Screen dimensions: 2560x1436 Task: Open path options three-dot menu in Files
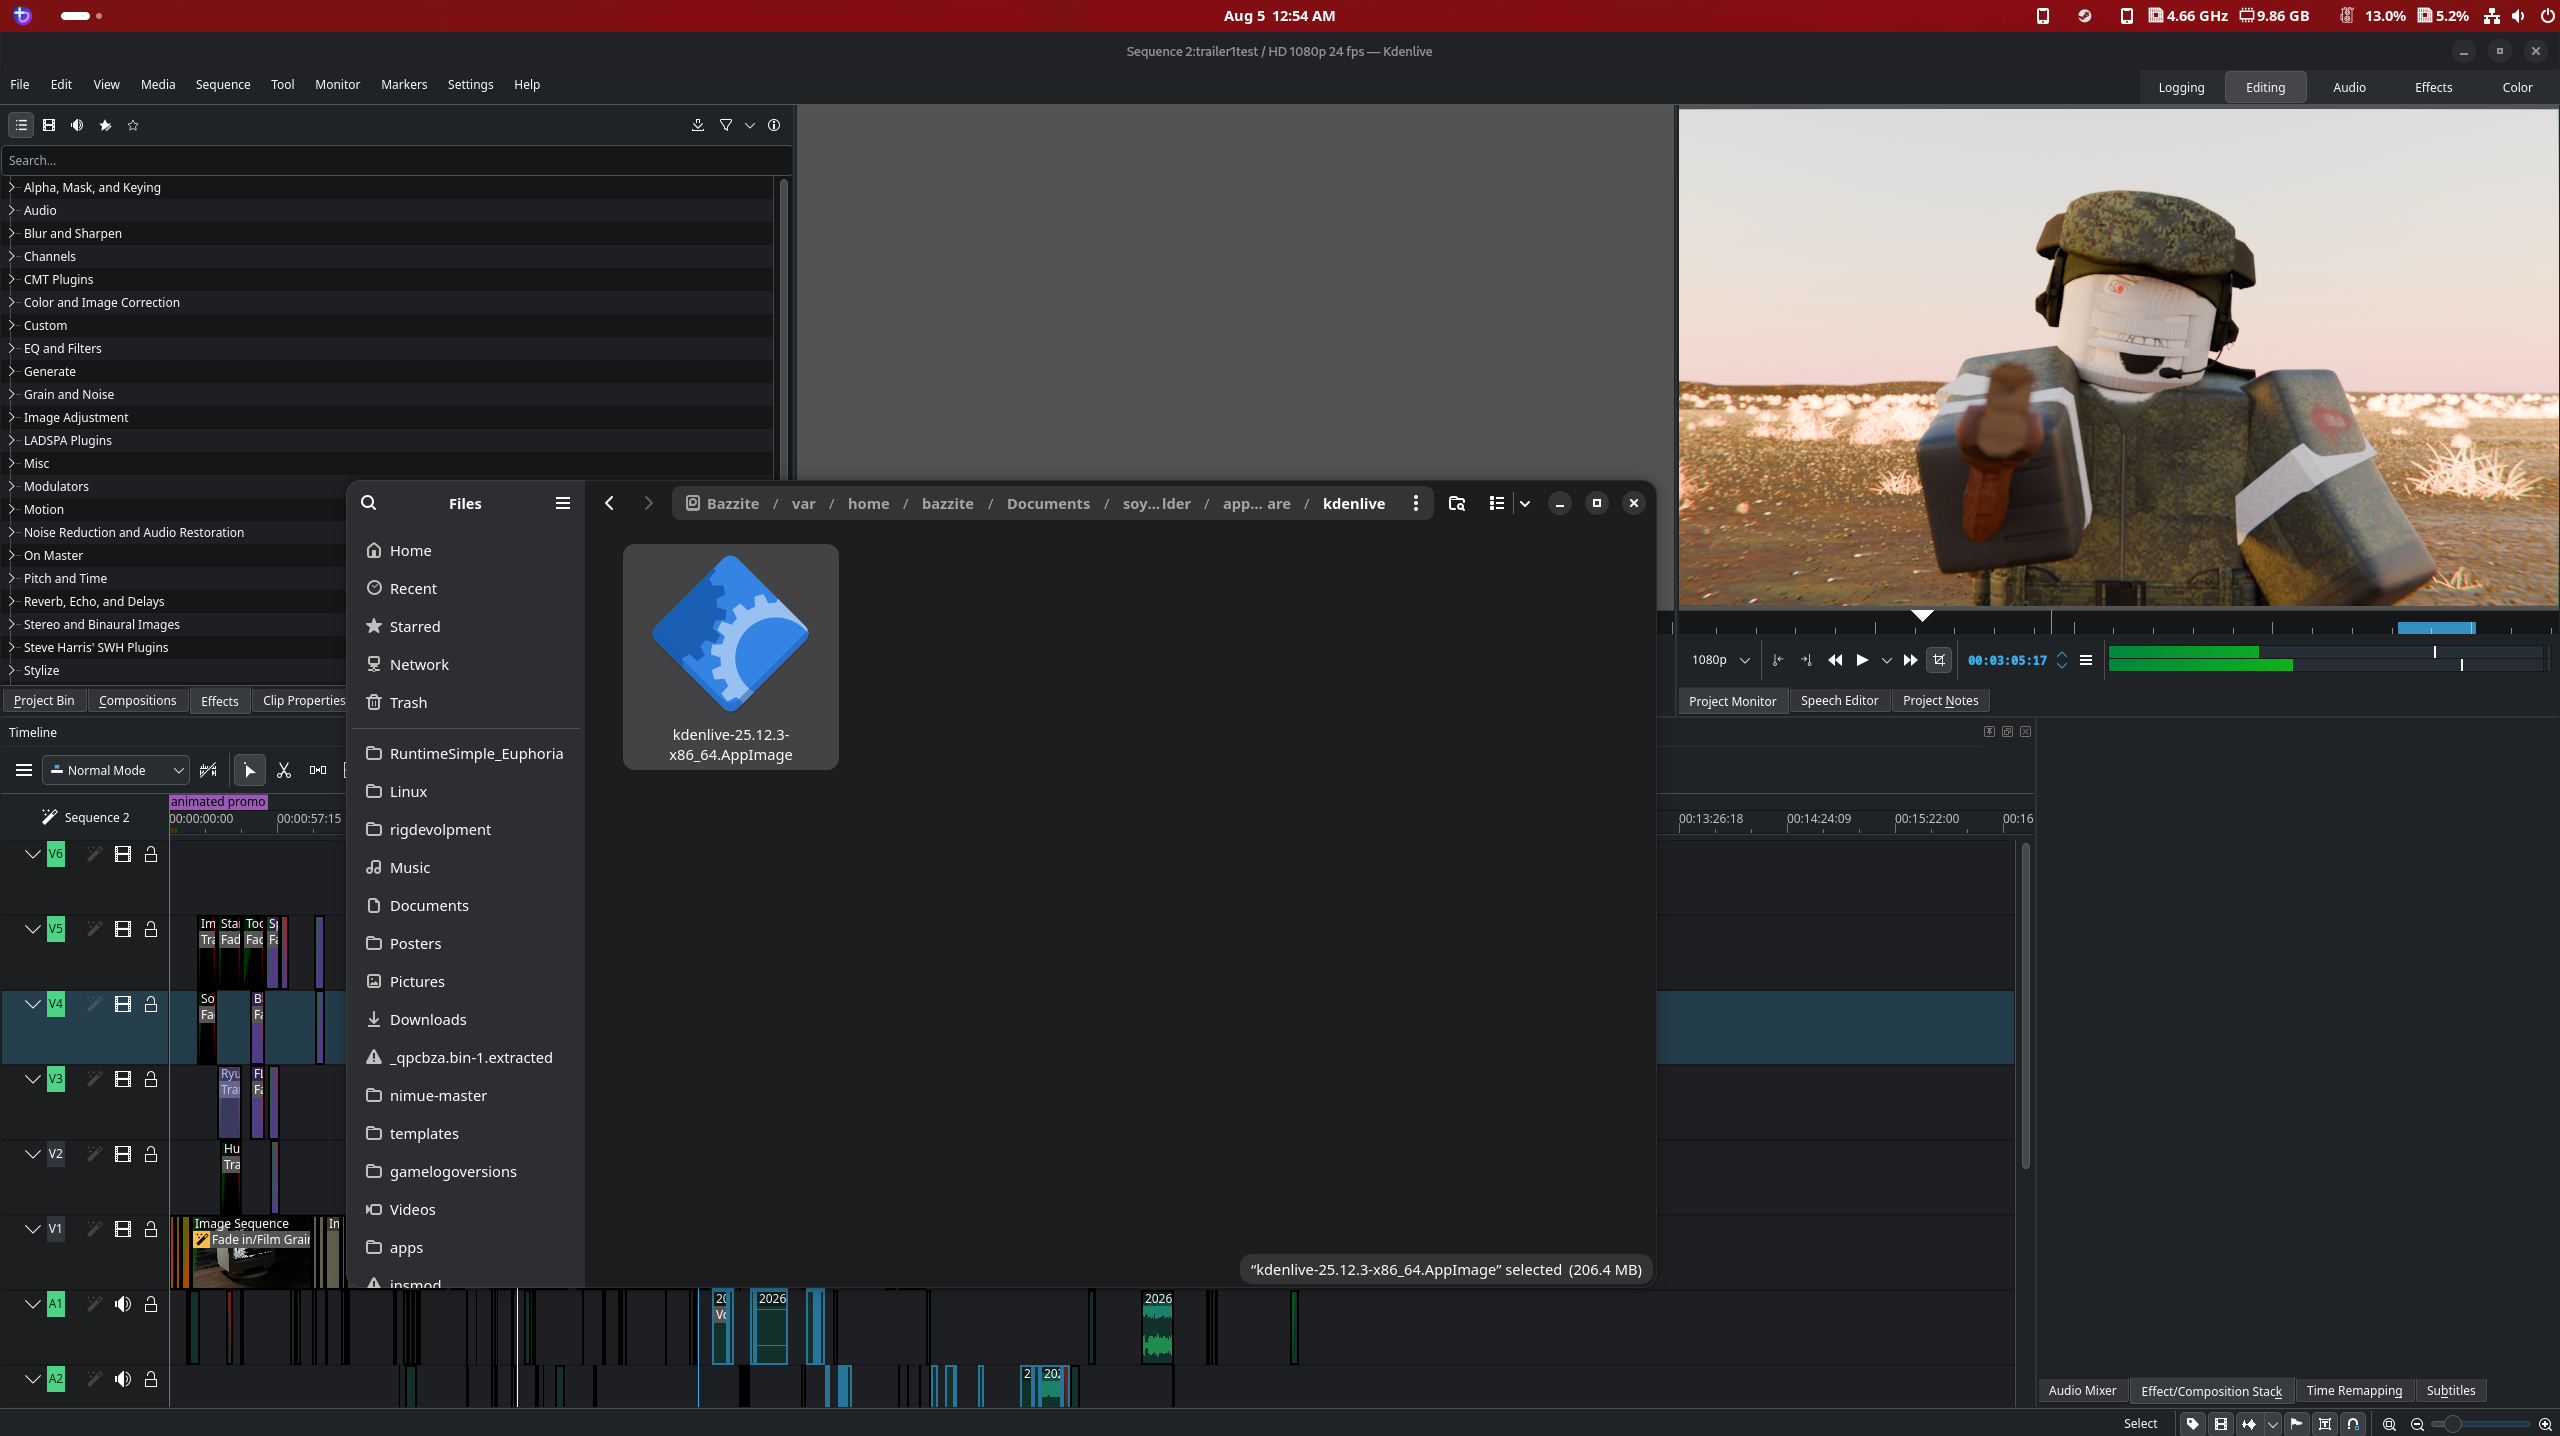coord(1416,503)
